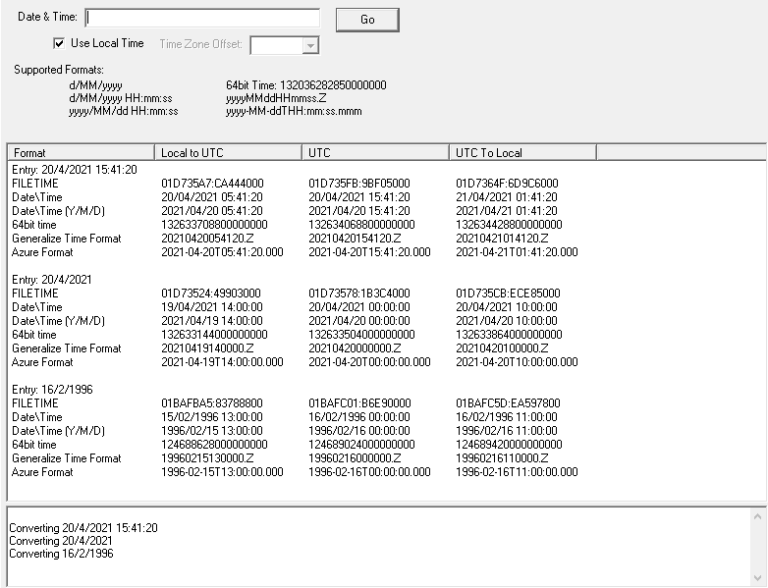Click 64bit time 124688628000000000
768x588 pixels.
click(214, 444)
